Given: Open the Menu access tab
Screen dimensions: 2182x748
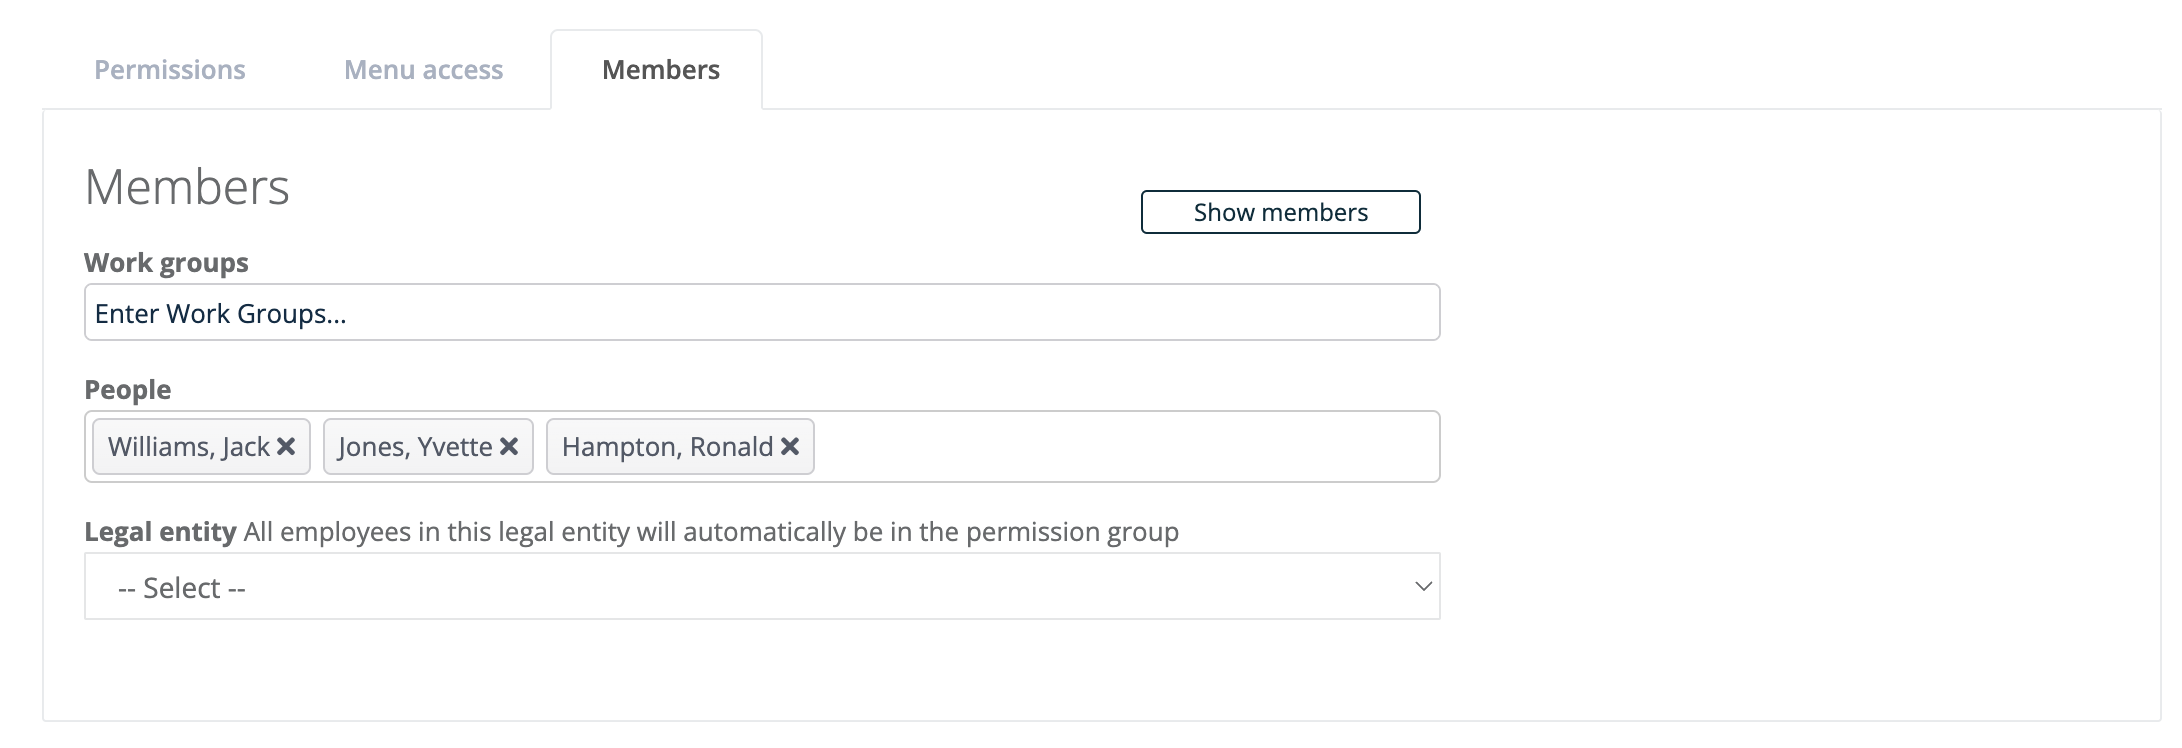Looking at the screenshot, I should (x=424, y=70).
